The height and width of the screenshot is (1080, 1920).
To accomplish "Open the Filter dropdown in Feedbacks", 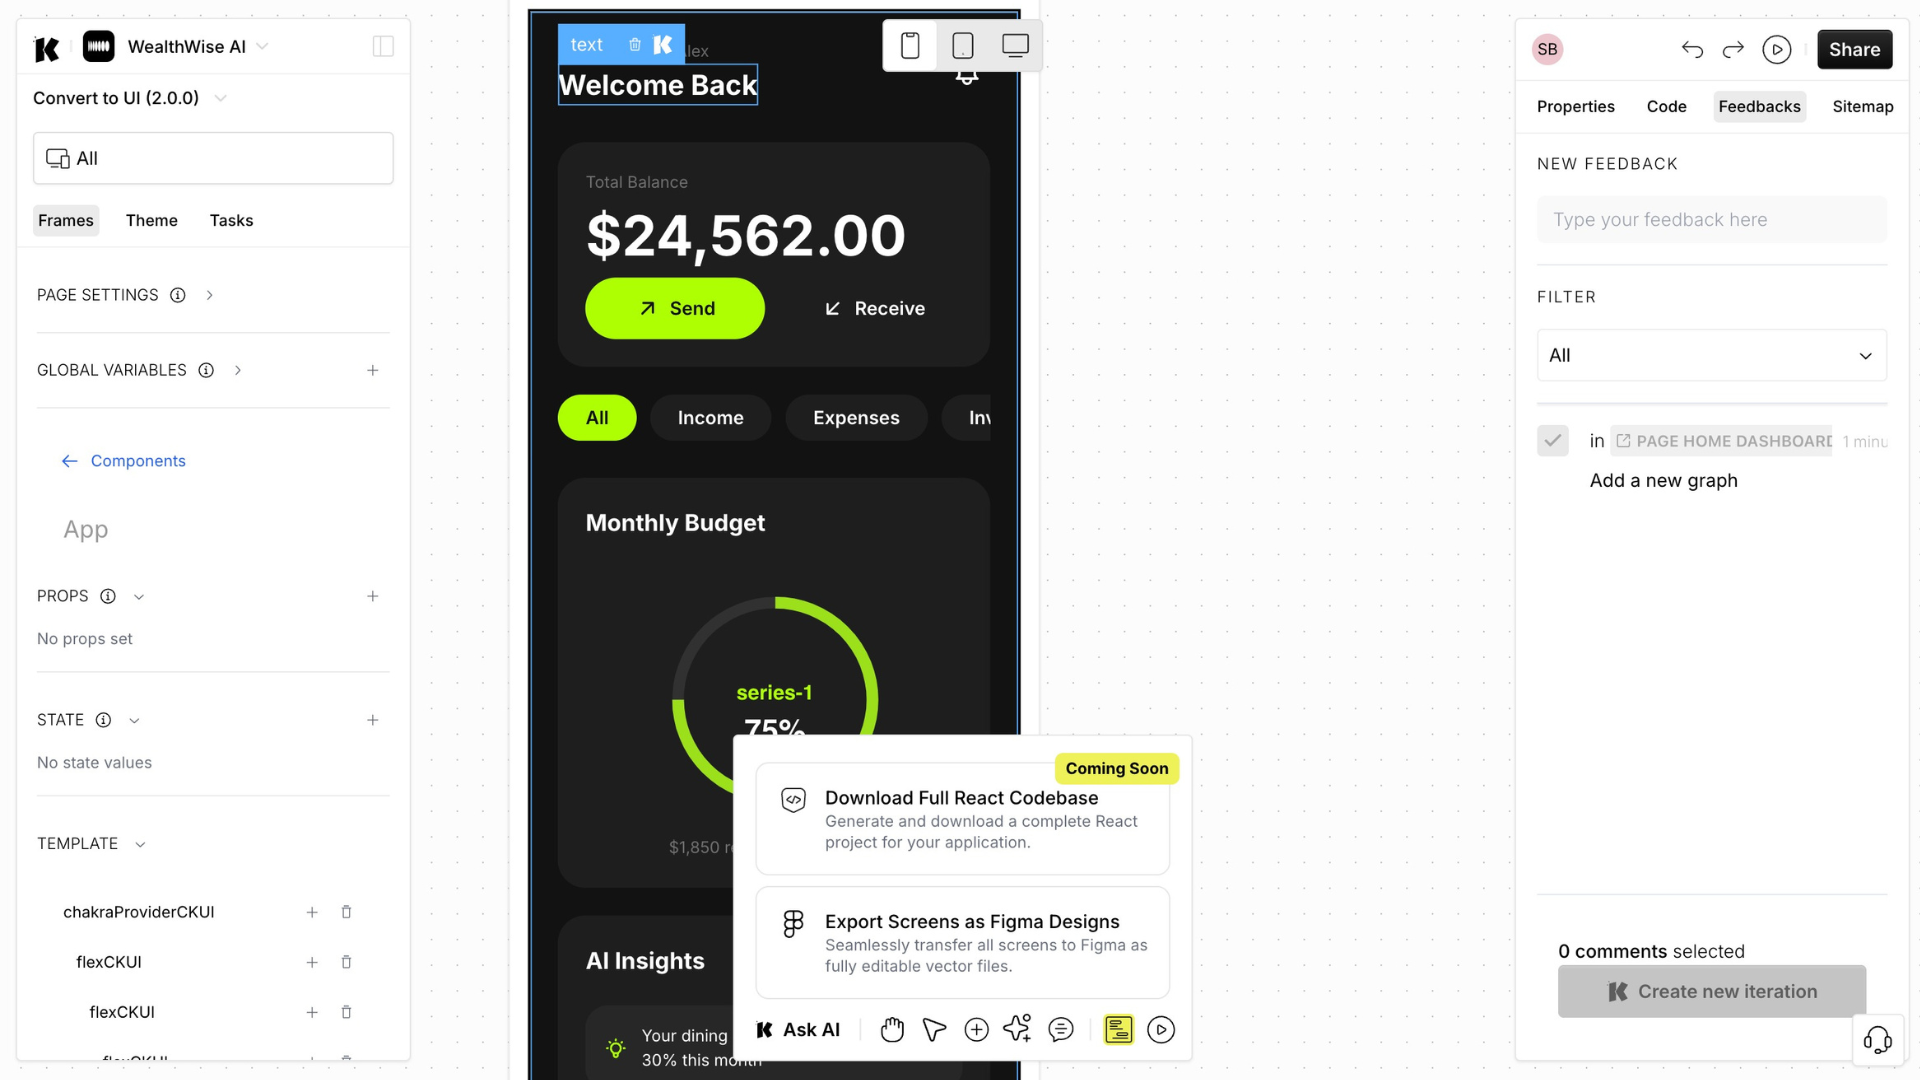I will tap(1710, 355).
